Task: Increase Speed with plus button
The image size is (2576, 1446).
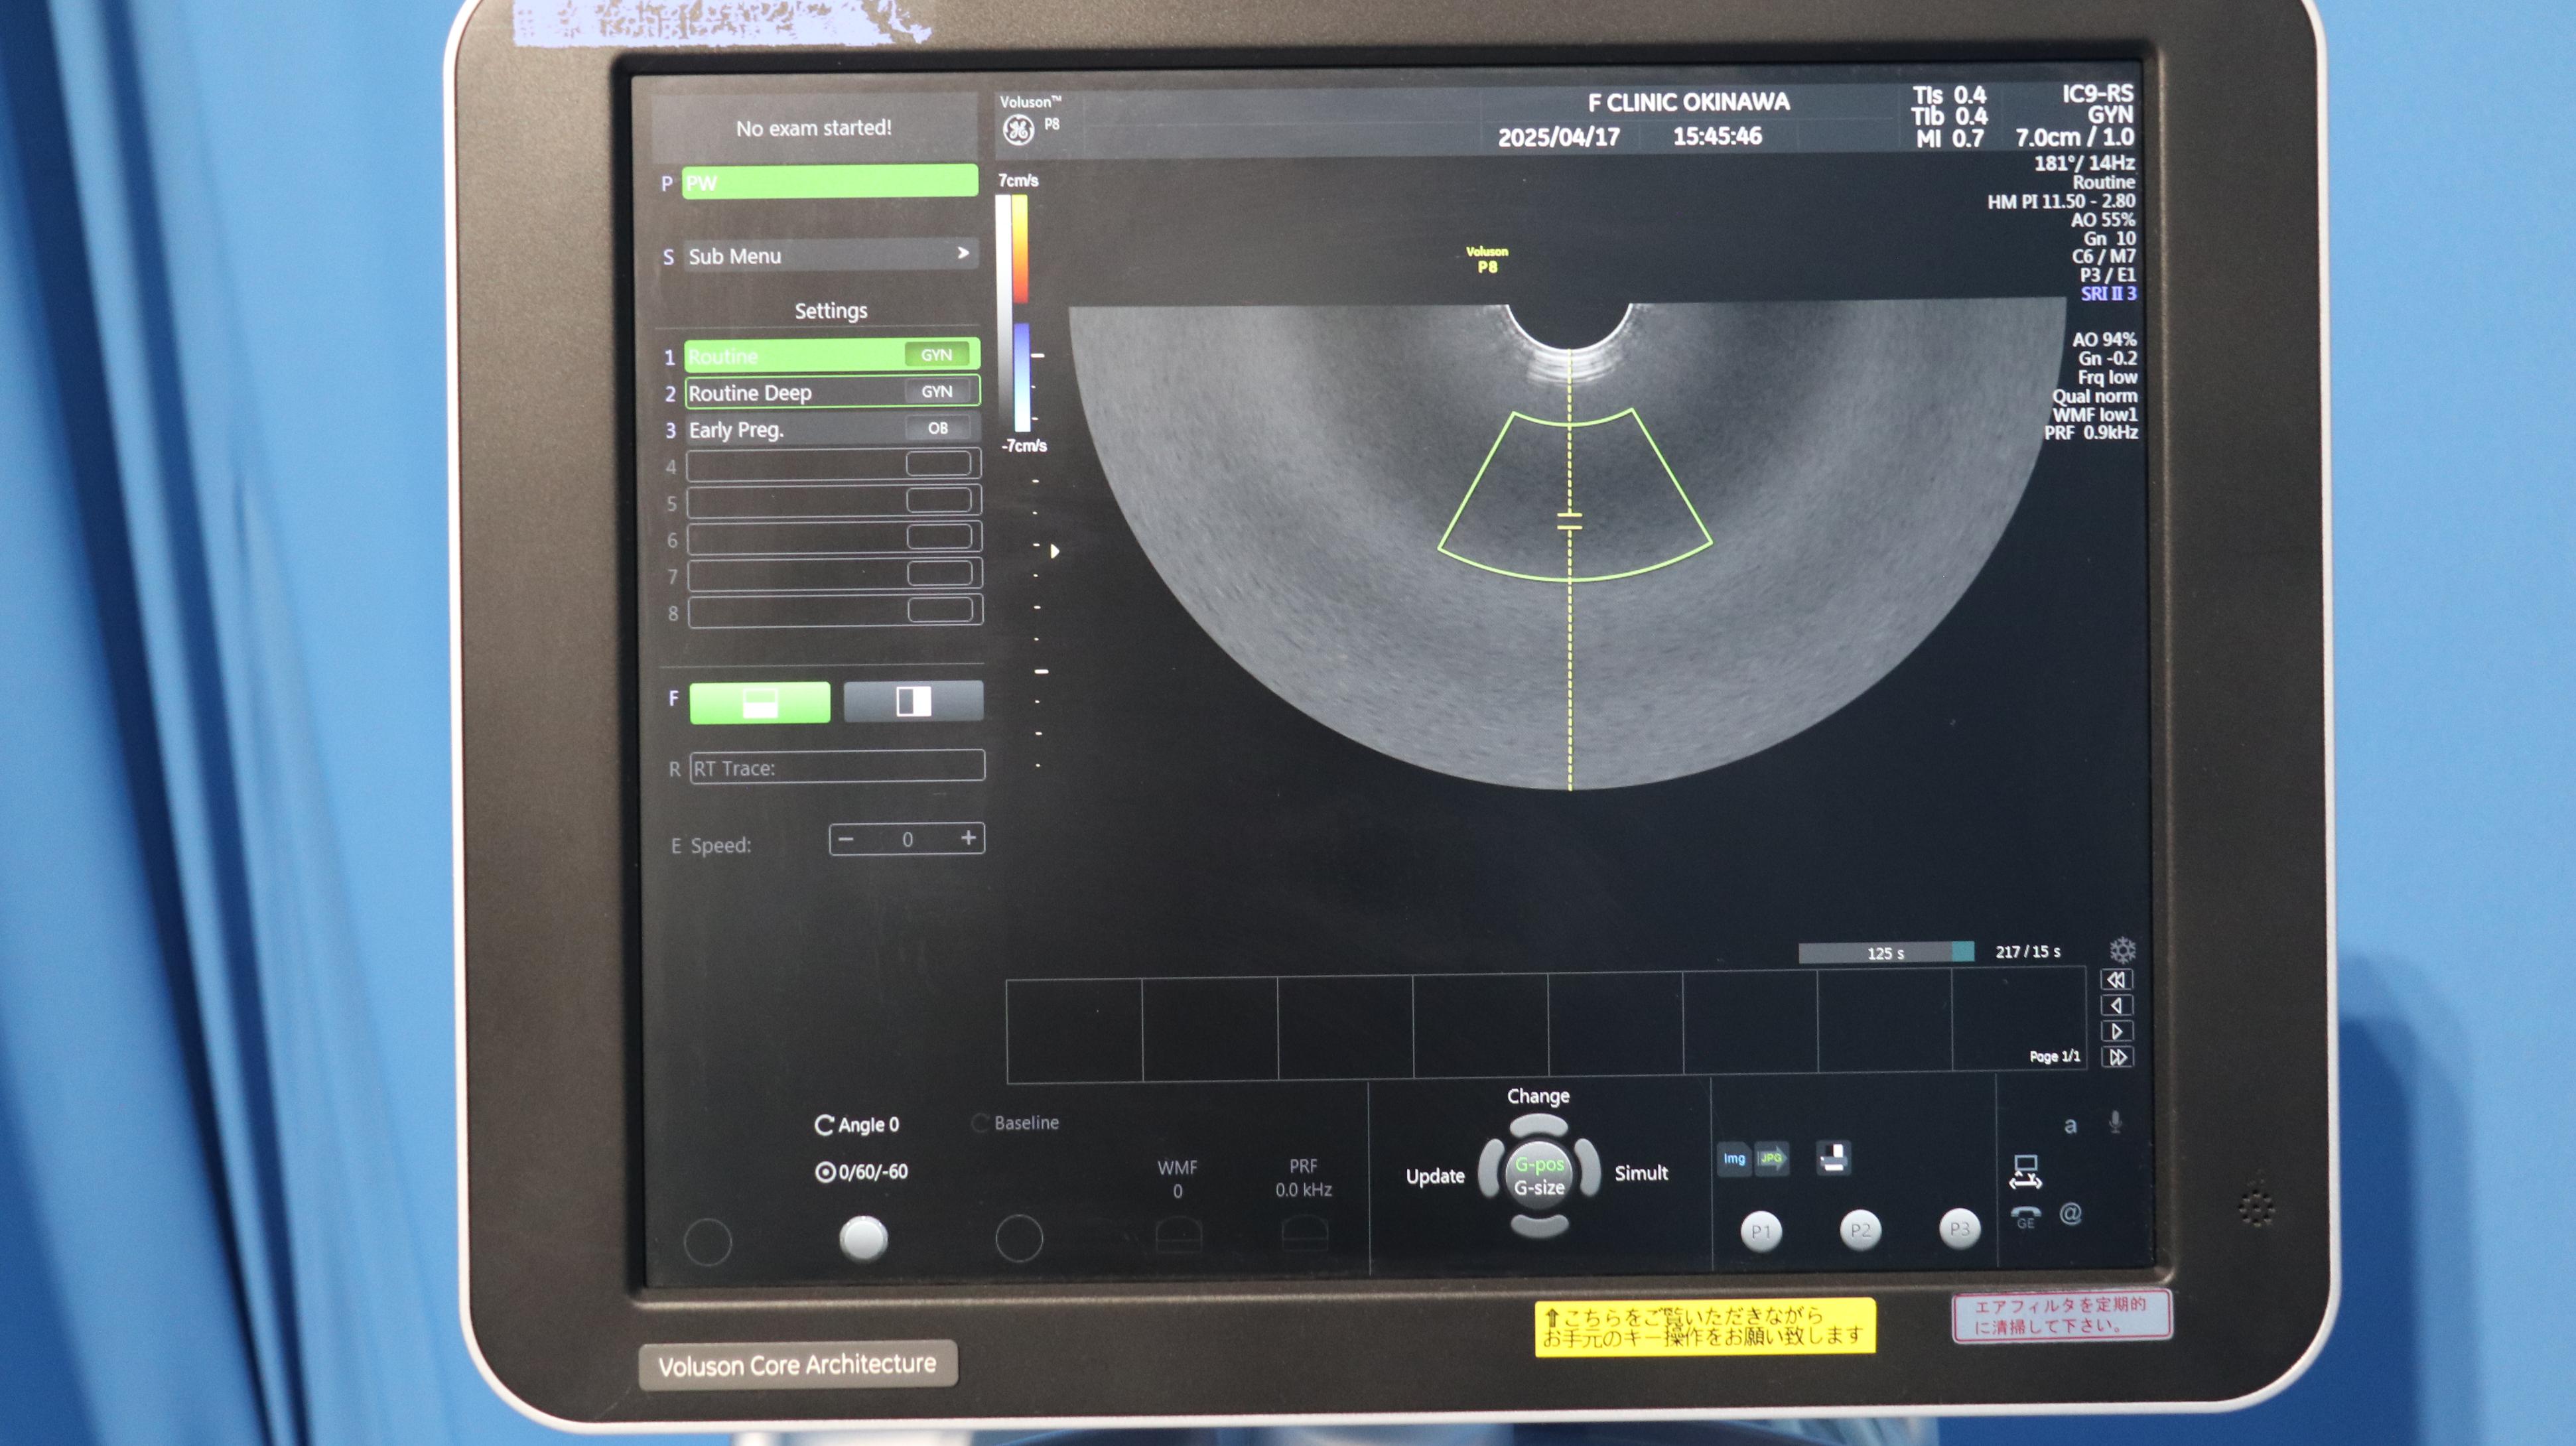Action: pos(968,838)
